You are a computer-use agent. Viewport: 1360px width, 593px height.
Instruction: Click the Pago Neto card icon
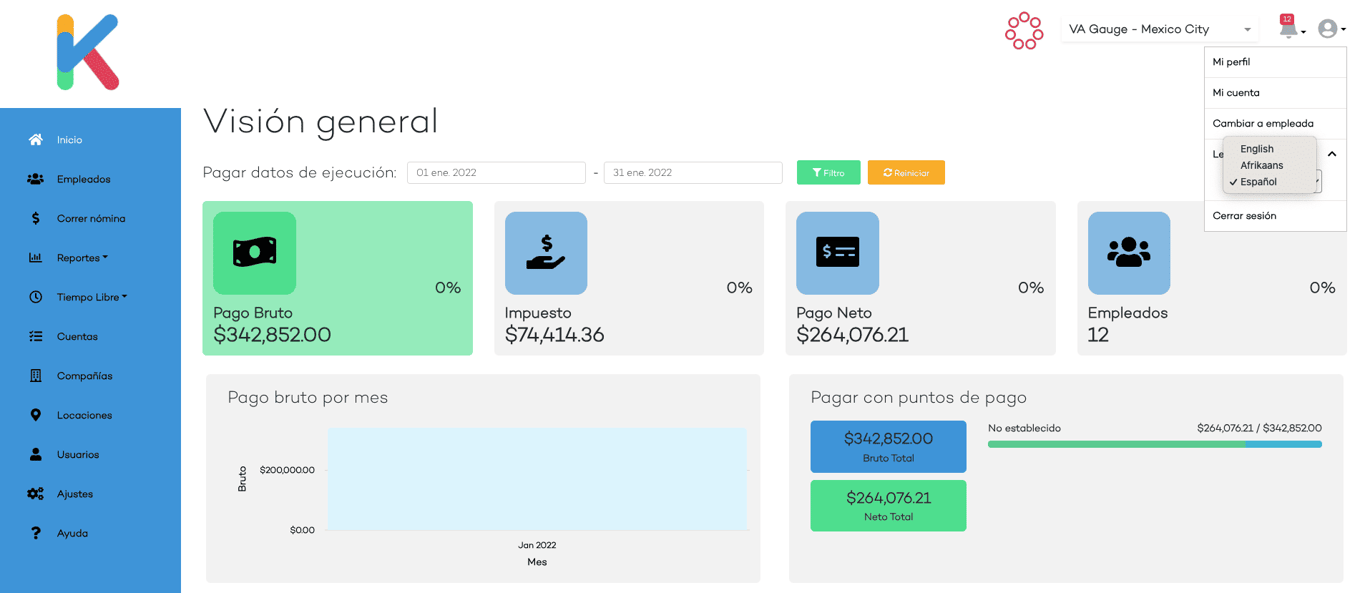(837, 253)
